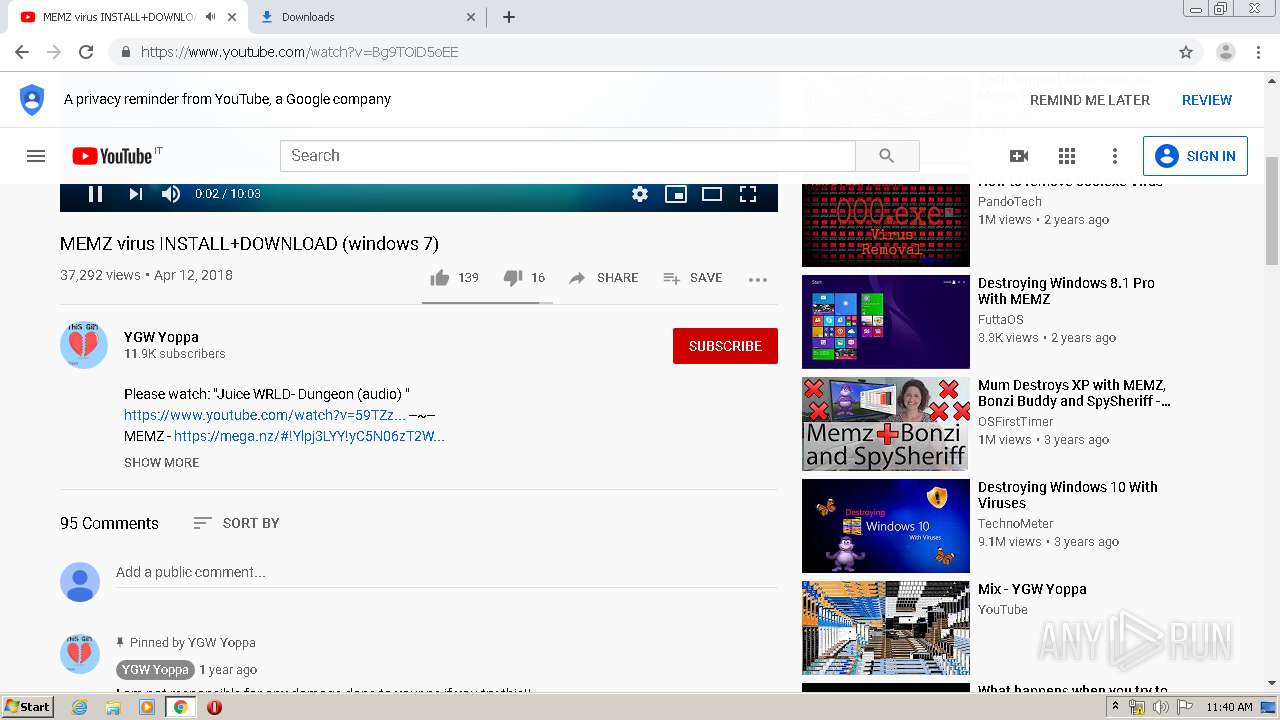The width and height of the screenshot is (1280, 720).
Task: Open the SORT BY comments dropdown
Action: (236, 523)
